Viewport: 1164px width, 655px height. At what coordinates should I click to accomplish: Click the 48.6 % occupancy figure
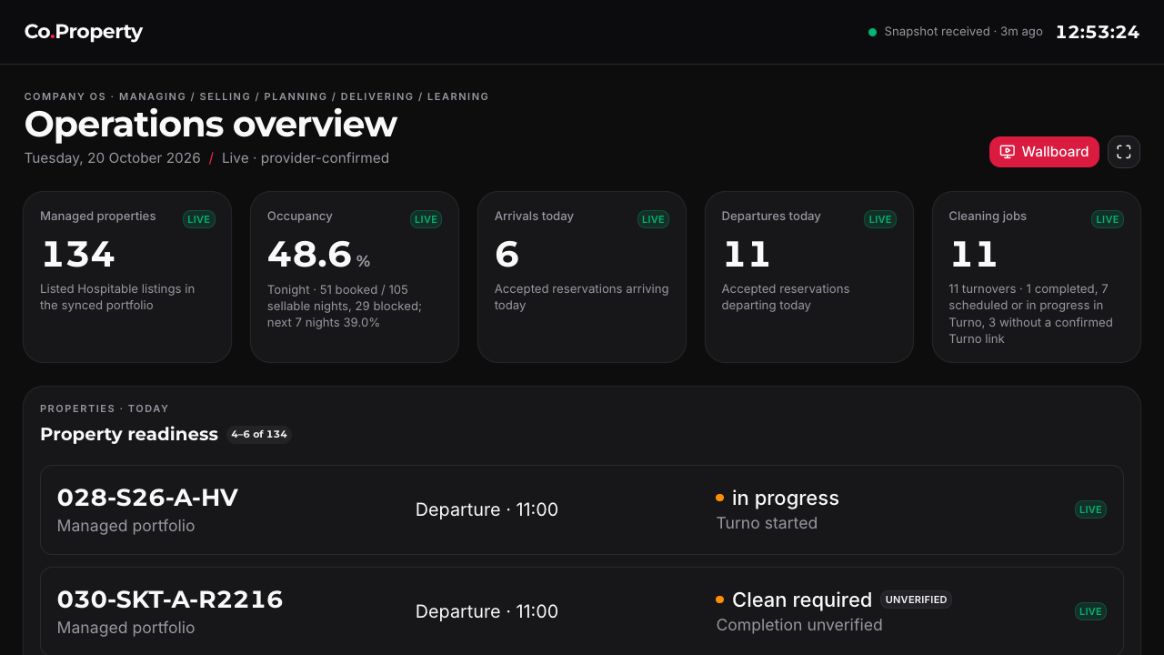pyautogui.click(x=318, y=255)
